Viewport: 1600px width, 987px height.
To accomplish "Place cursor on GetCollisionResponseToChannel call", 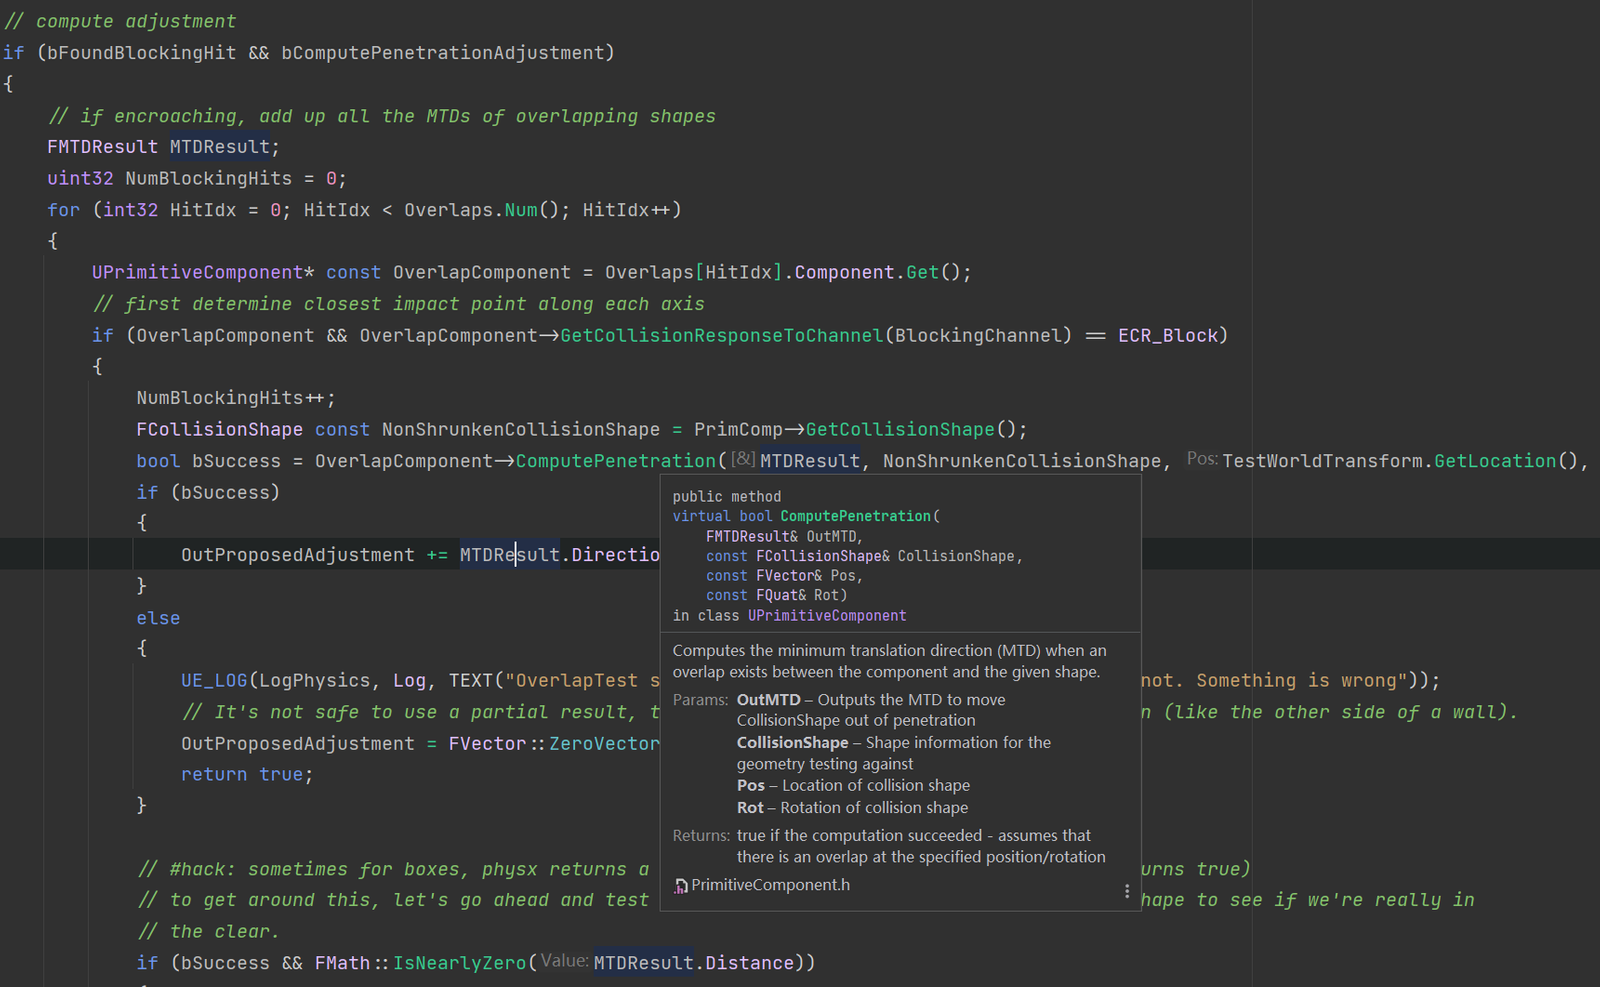I will [721, 336].
